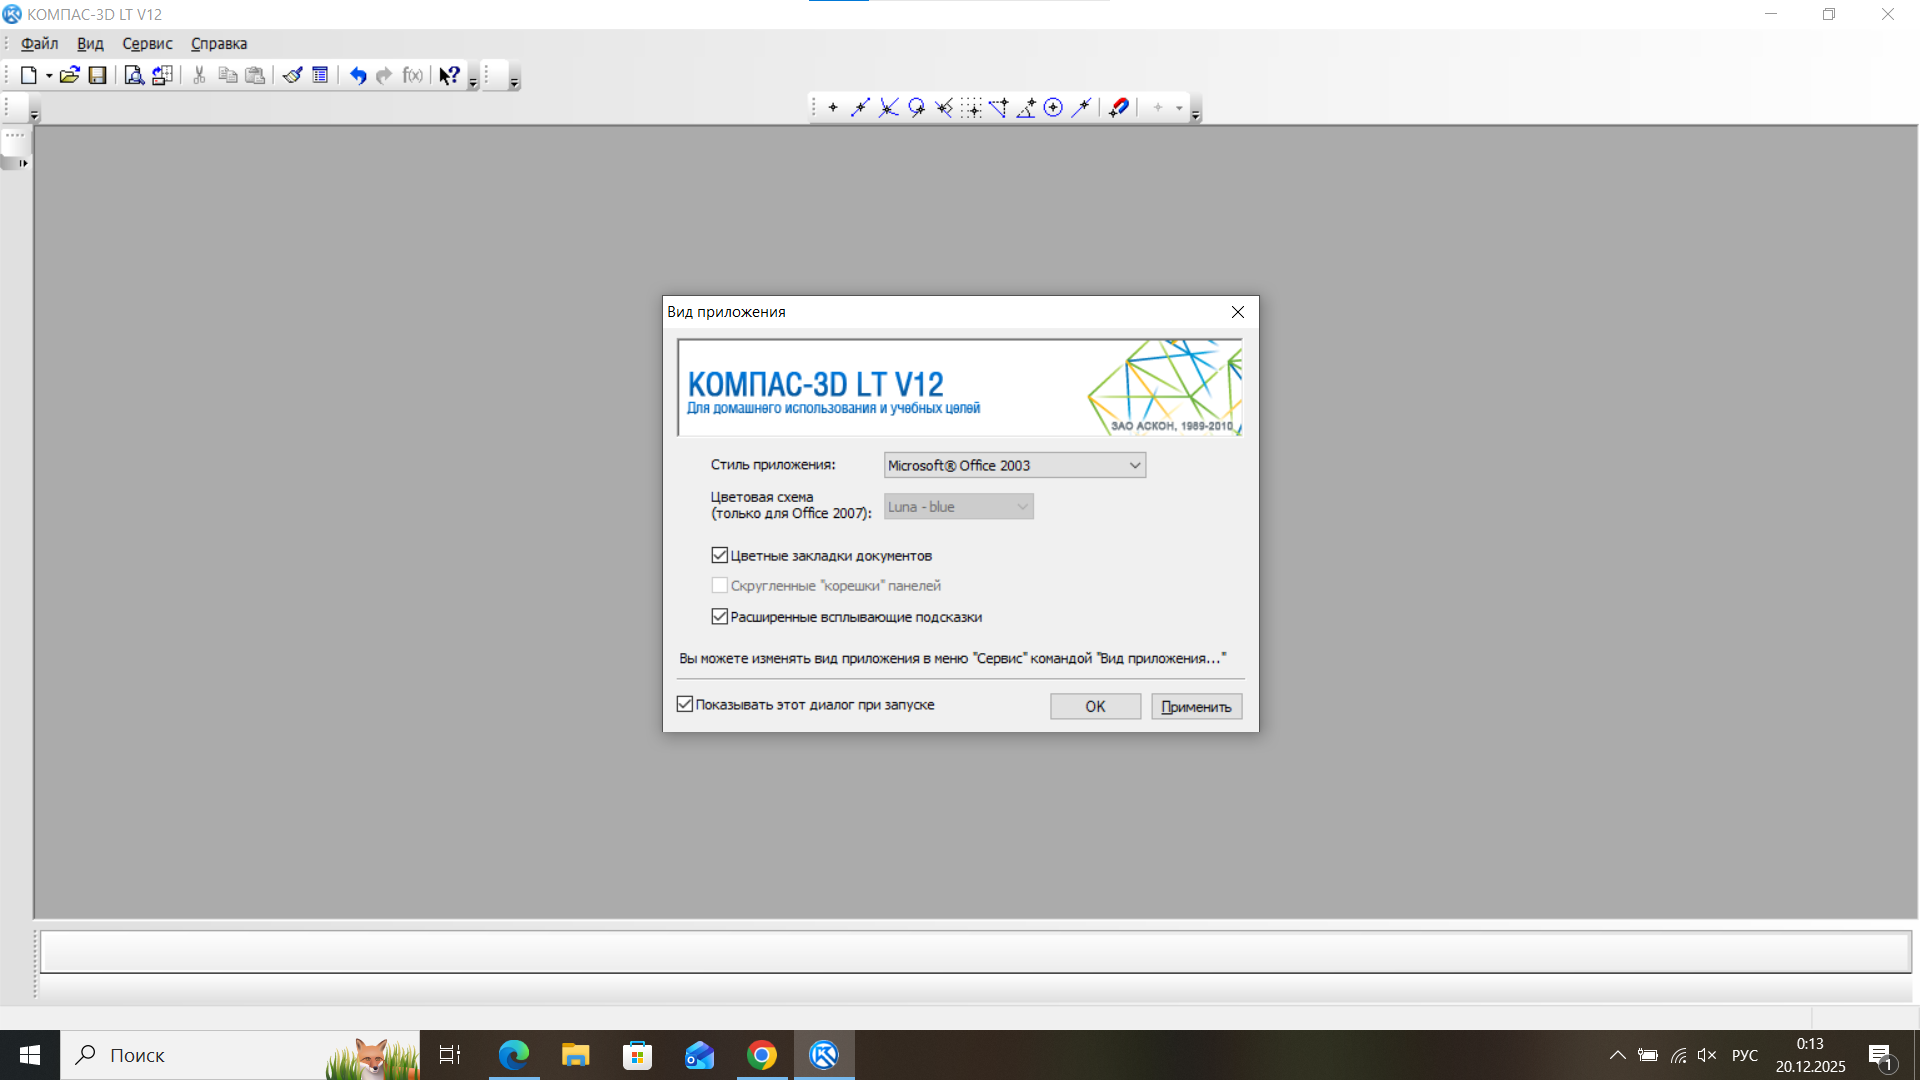Open Google Chrome from the taskbar
The image size is (1920, 1080).
(762, 1055)
